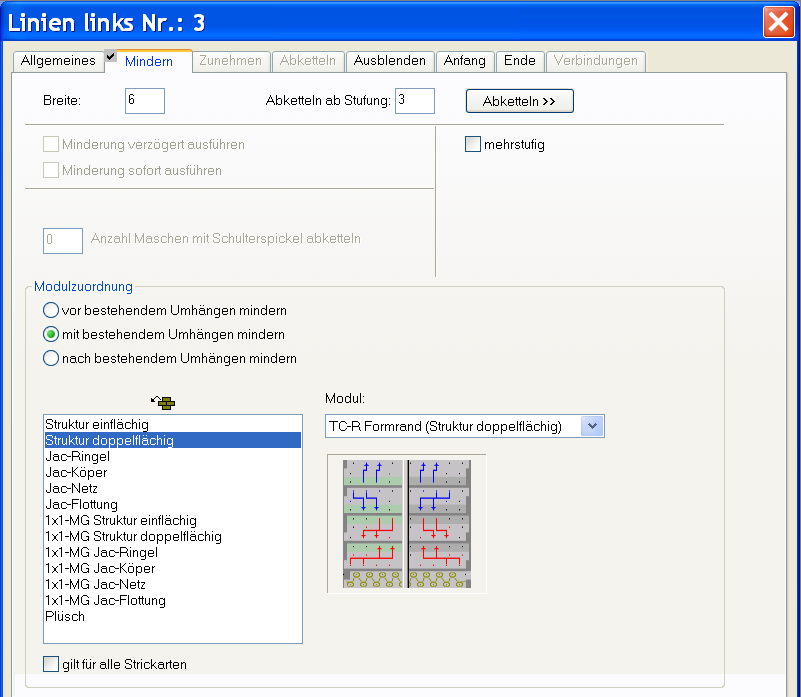Viewport: 801px width, 697px height.
Task: Click the module preview knitting diagram thumbnail
Action: 407,523
